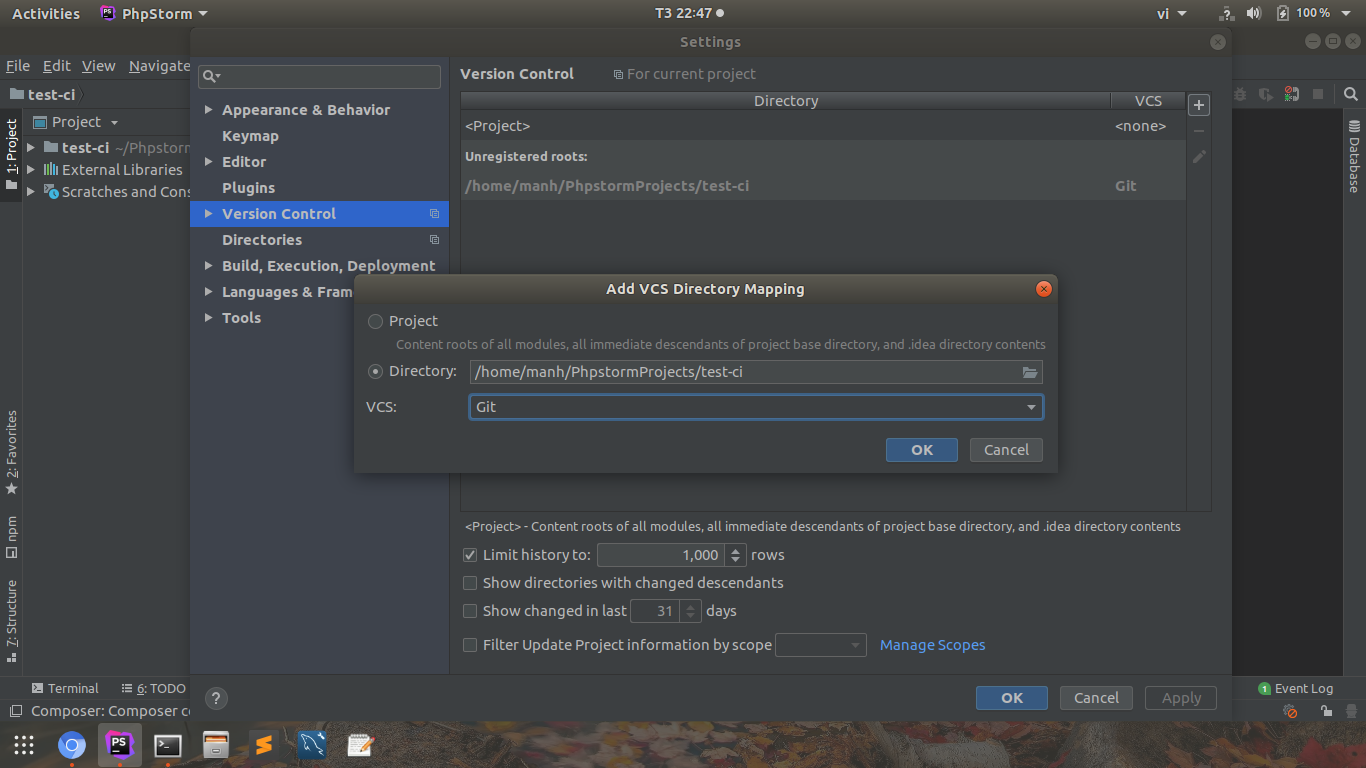This screenshot has height=768, width=1366.
Task: Click the plus icon to add VCS mapping
Action: pos(1199,105)
